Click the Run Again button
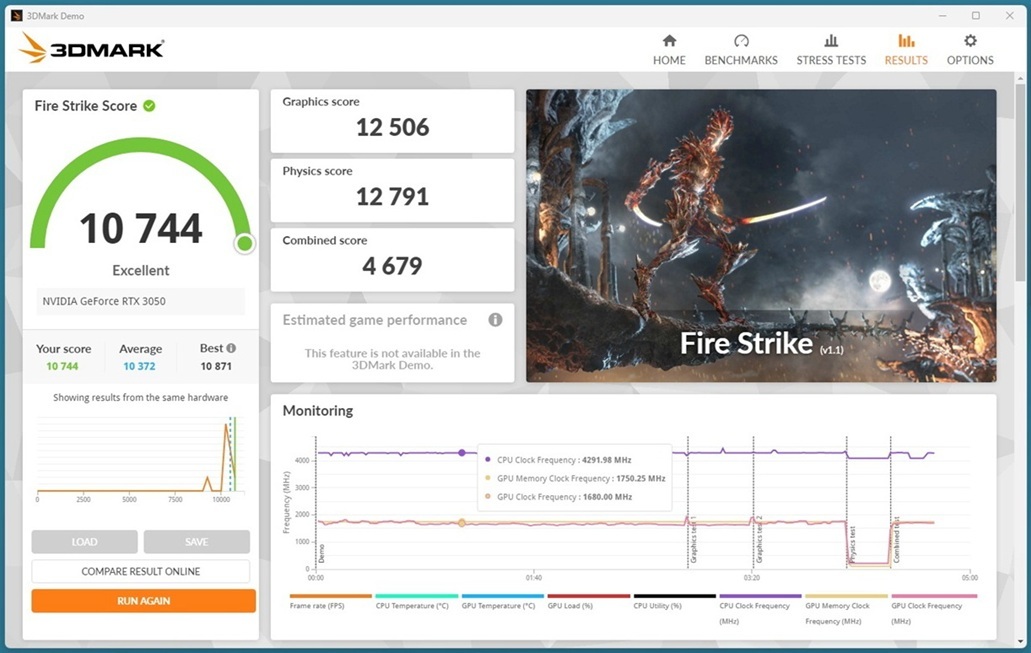Screen dimensions: 1031x653 click(x=143, y=601)
